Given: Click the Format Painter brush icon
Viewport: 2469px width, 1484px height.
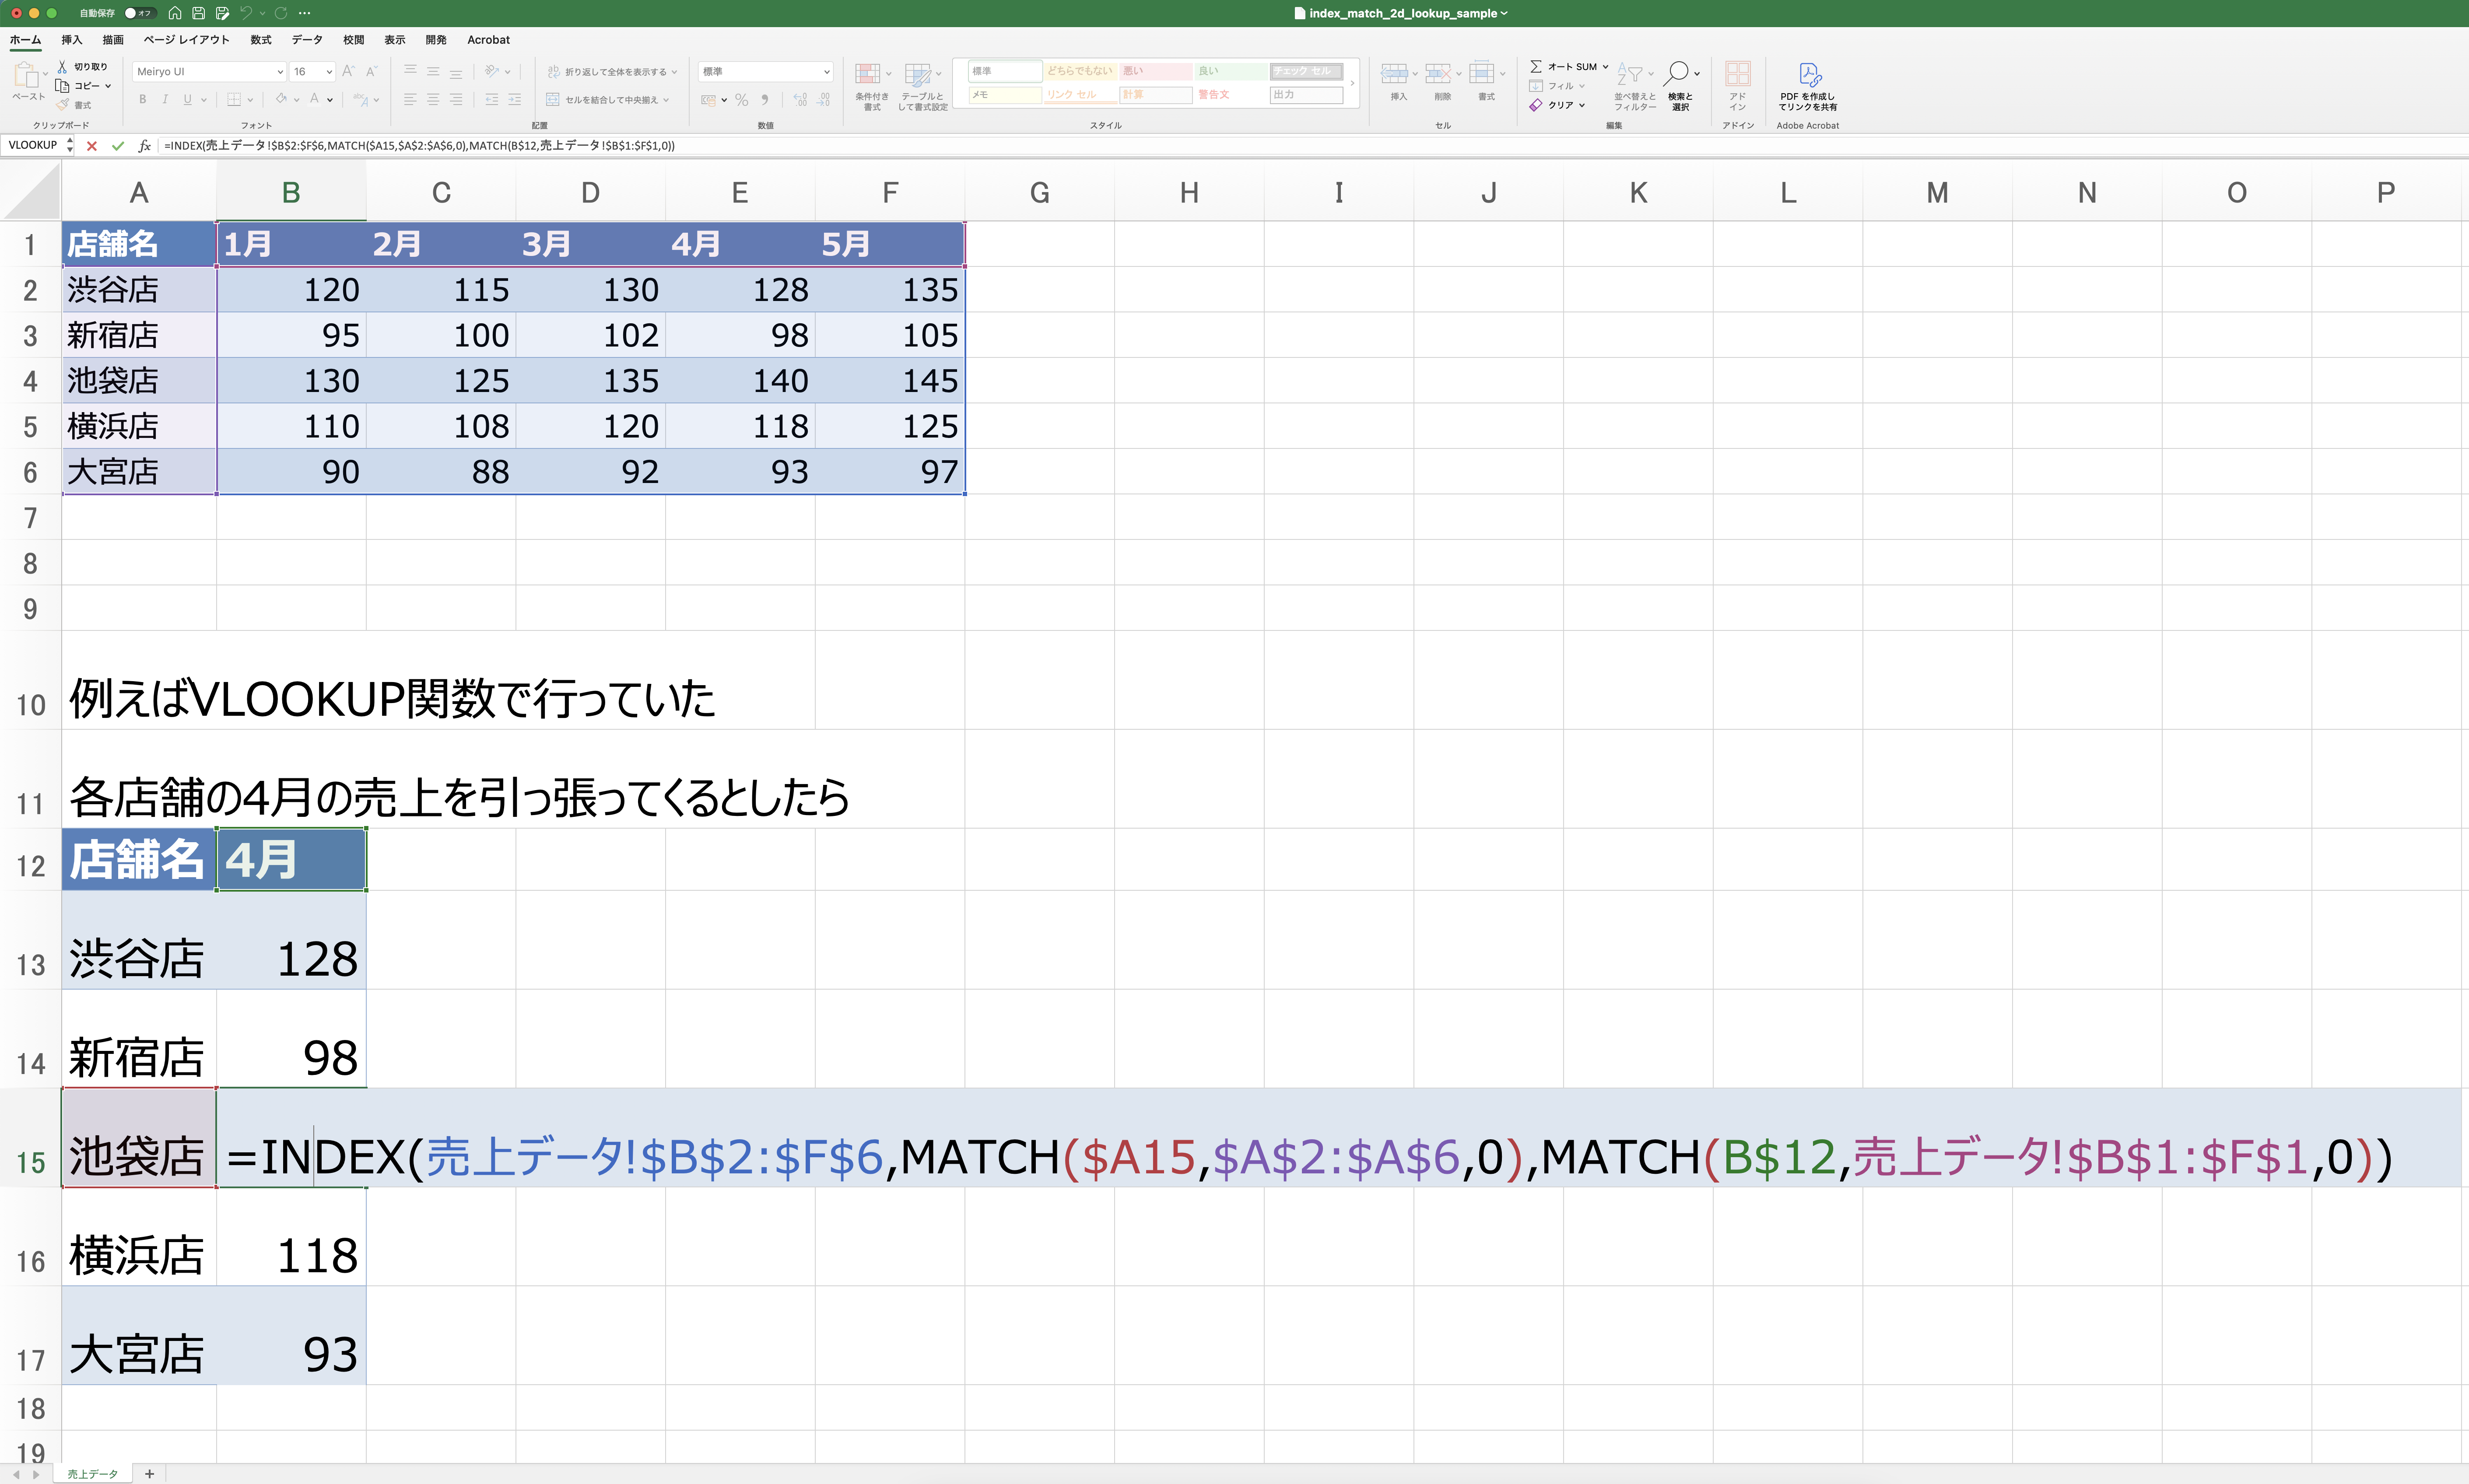Looking at the screenshot, I should (x=63, y=105).
